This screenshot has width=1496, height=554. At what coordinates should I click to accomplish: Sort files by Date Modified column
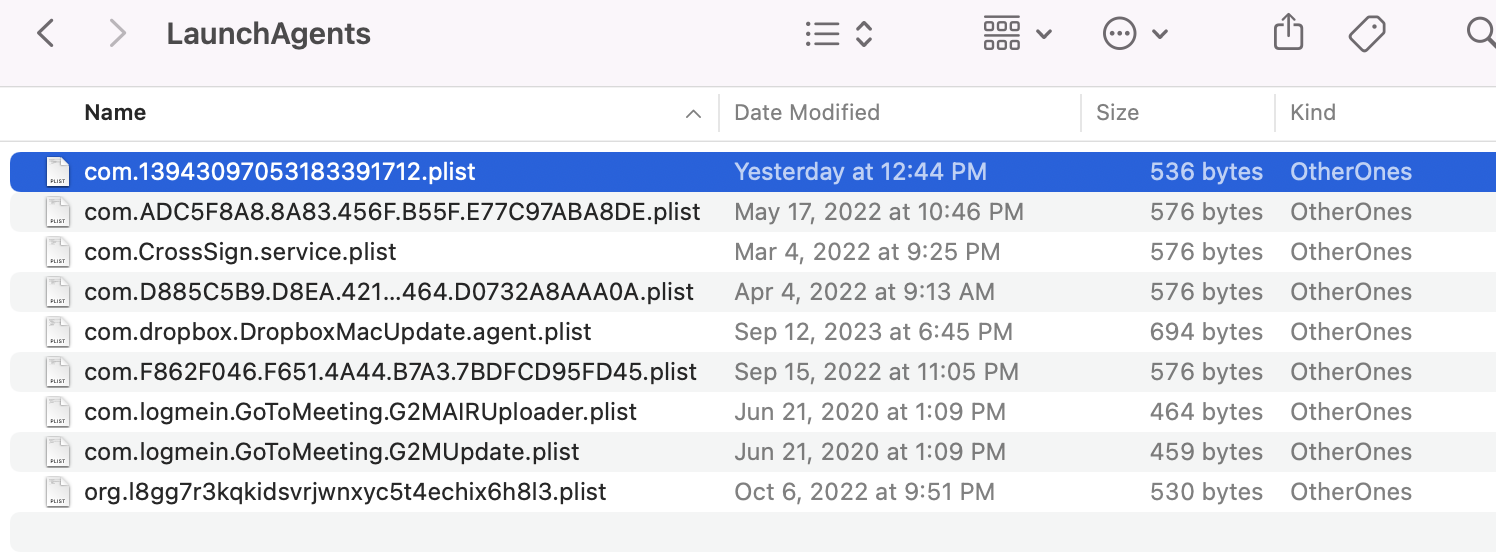pos(807,113)
